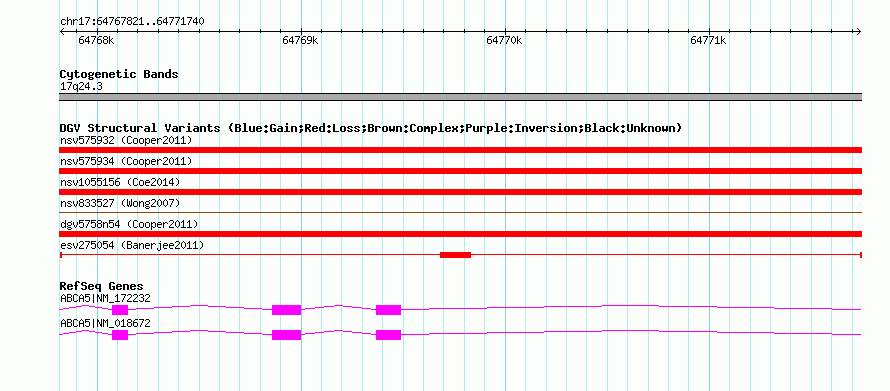Image resolution: width=890 pixels, height=391 pixels.
Task: Click the red bar under nsv575934
Action: (460, 171)
